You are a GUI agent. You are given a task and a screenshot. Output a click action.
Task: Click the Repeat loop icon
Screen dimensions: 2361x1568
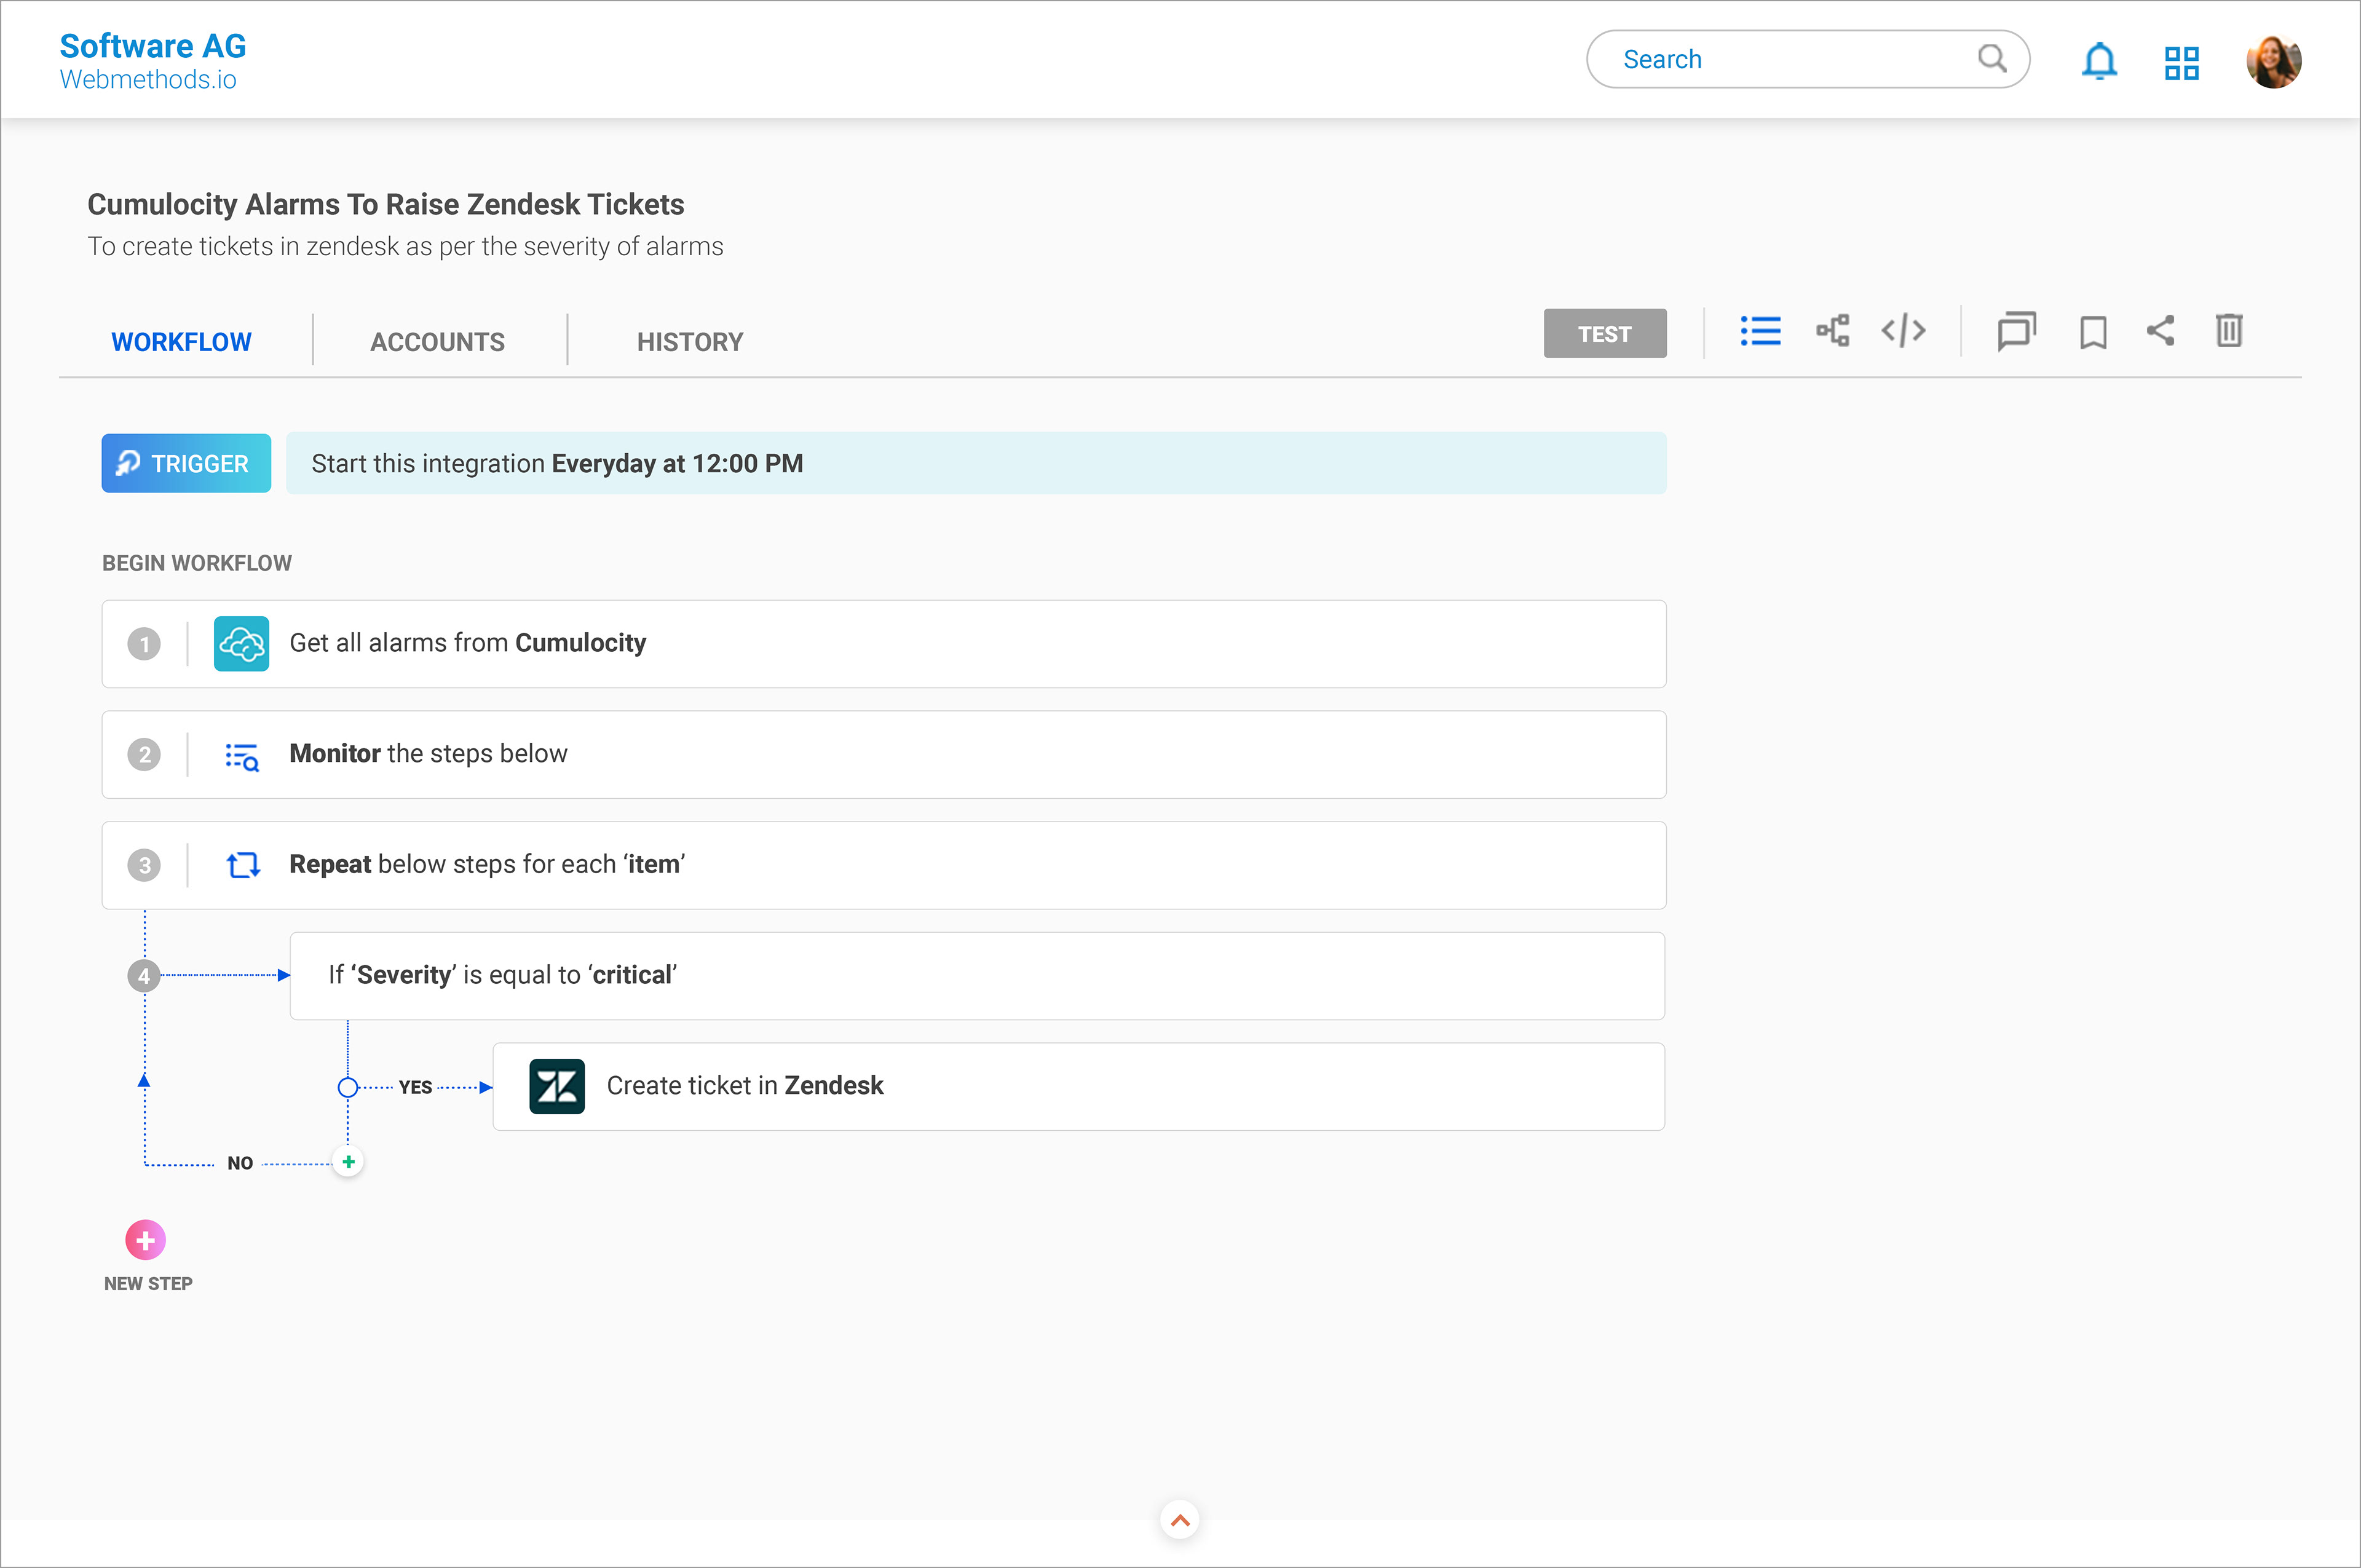point(242,865)
